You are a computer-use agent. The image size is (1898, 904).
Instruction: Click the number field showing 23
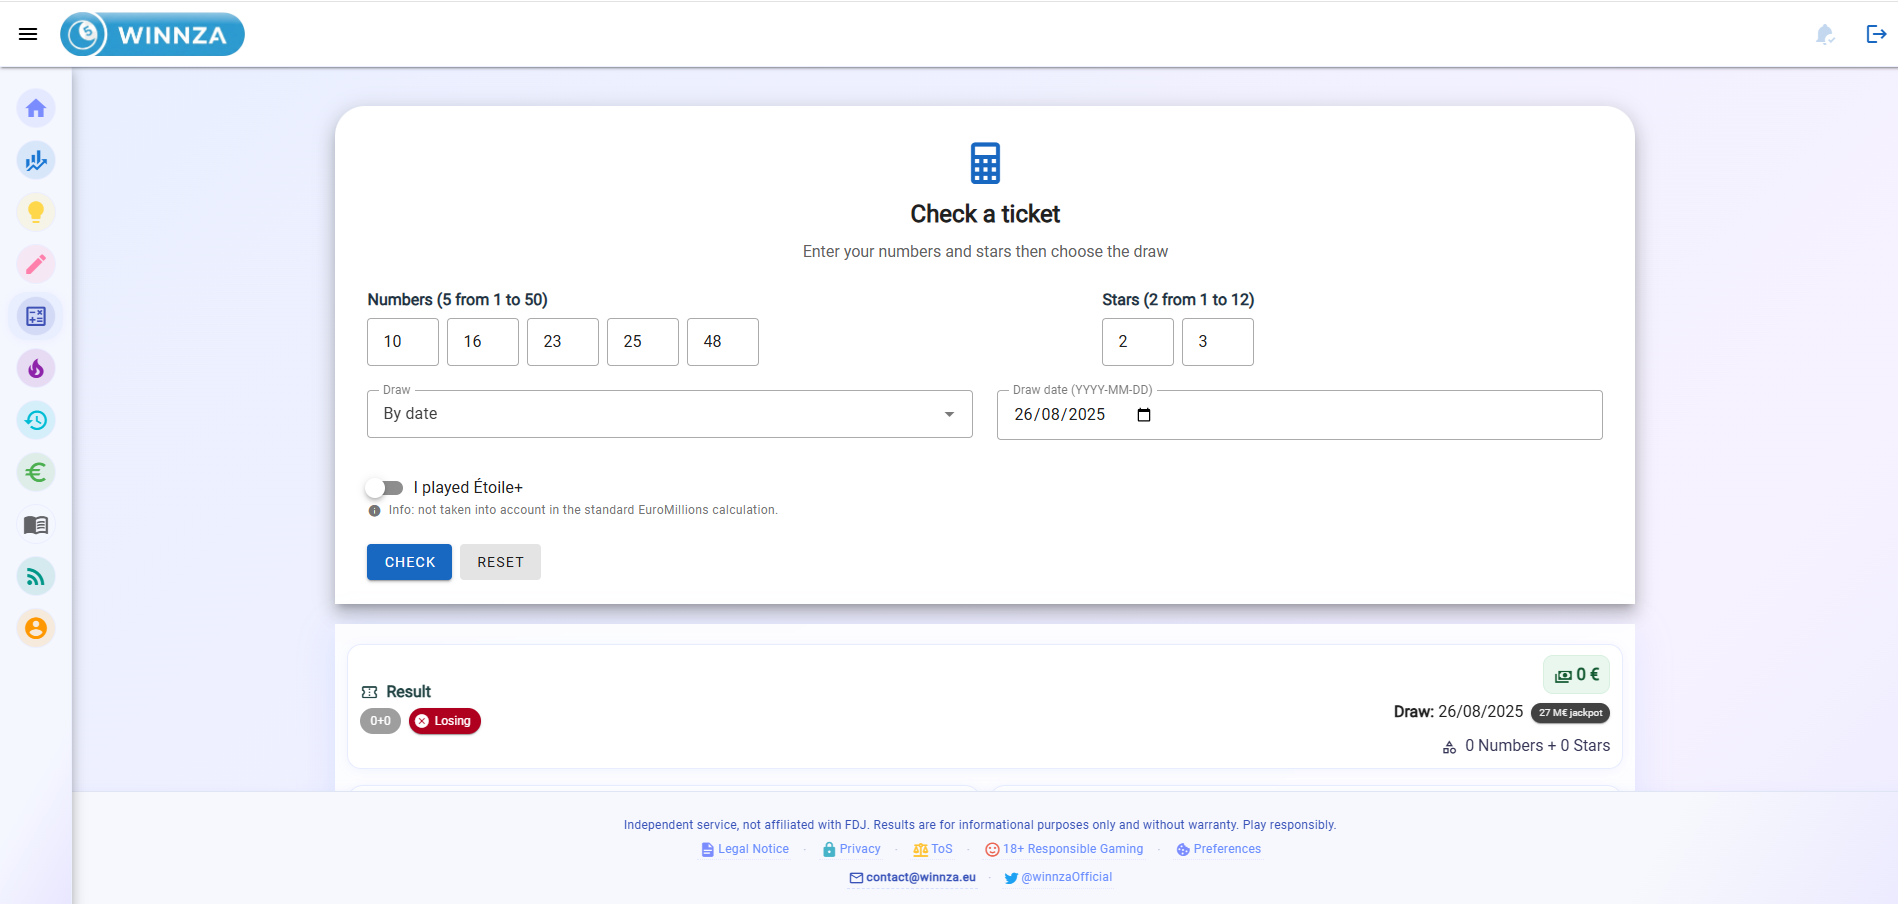pos(563,342)
